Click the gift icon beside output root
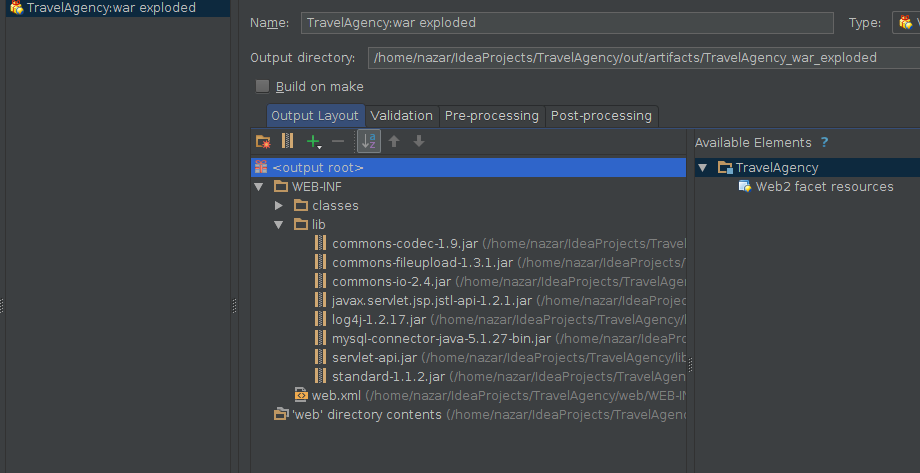This screenshot has width=920, height=473. 261,167
